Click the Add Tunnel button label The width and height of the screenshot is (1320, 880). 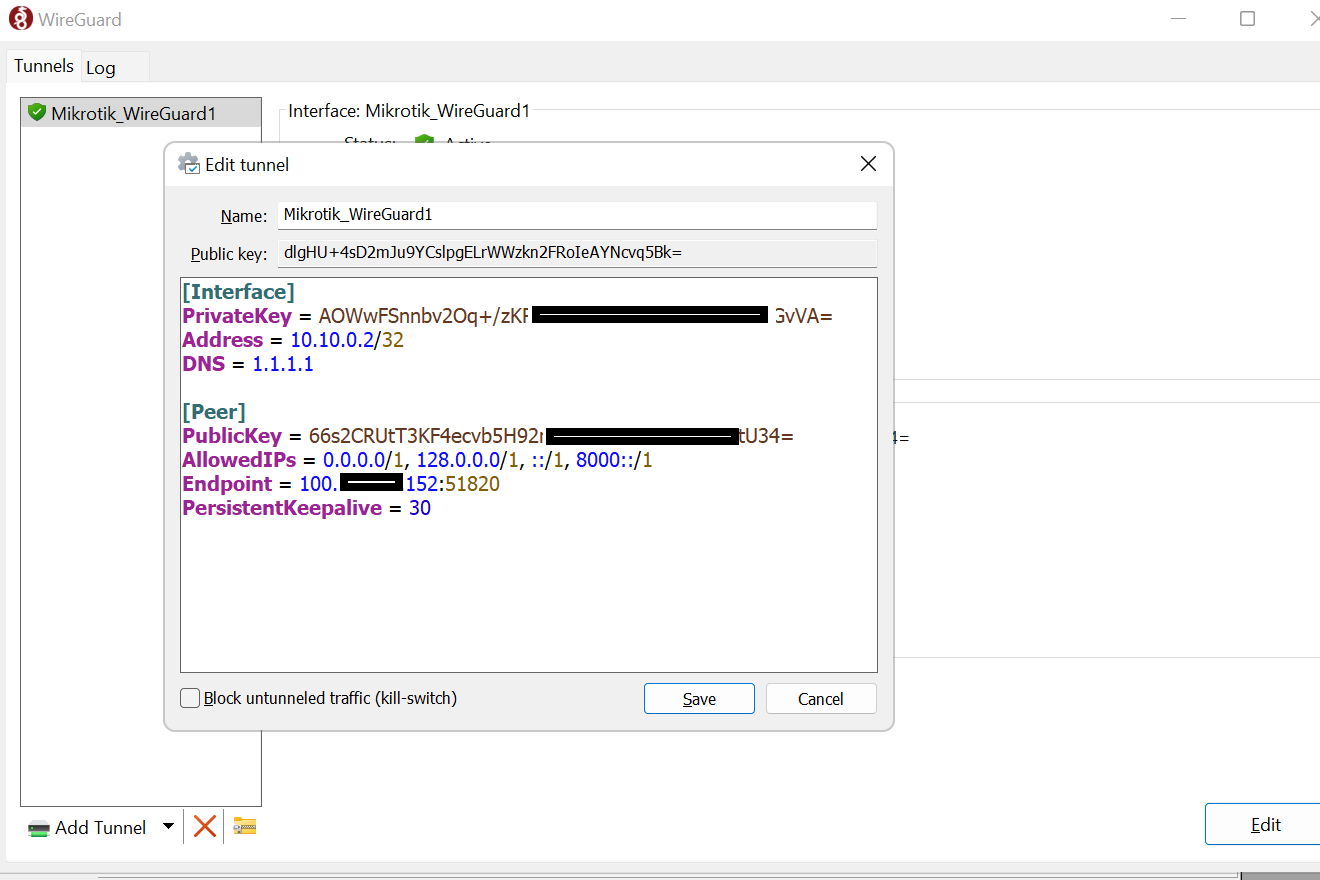click(100, 827)
